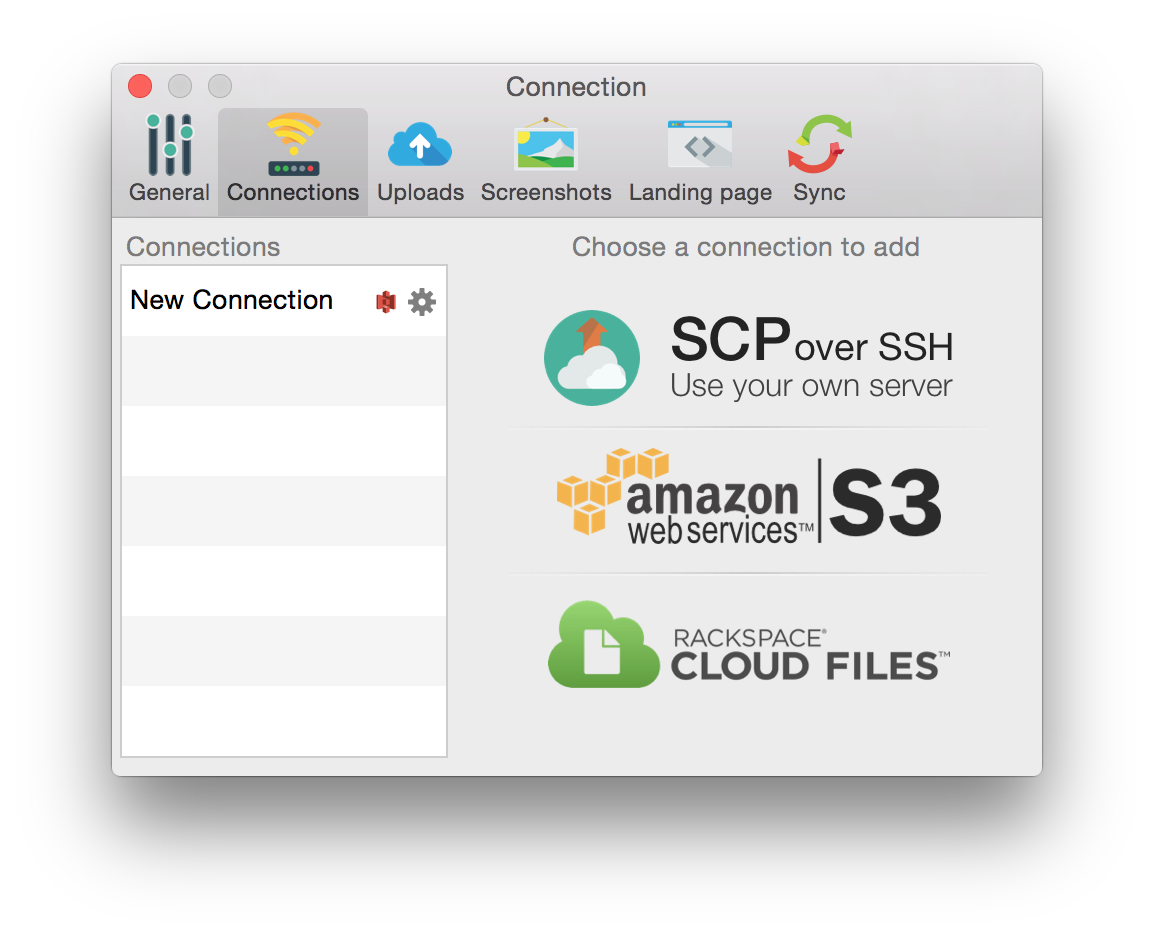Open the General preferences tab

click(169, 158)
